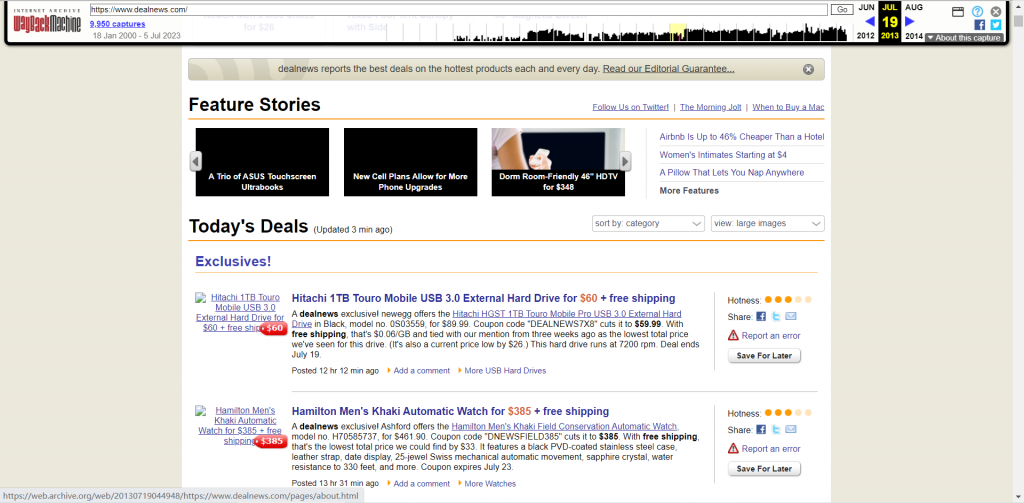Screen dimensions: 1024x503
Task: Email the Hitachi hard drive deal
Action: click(x=791, y=317)
